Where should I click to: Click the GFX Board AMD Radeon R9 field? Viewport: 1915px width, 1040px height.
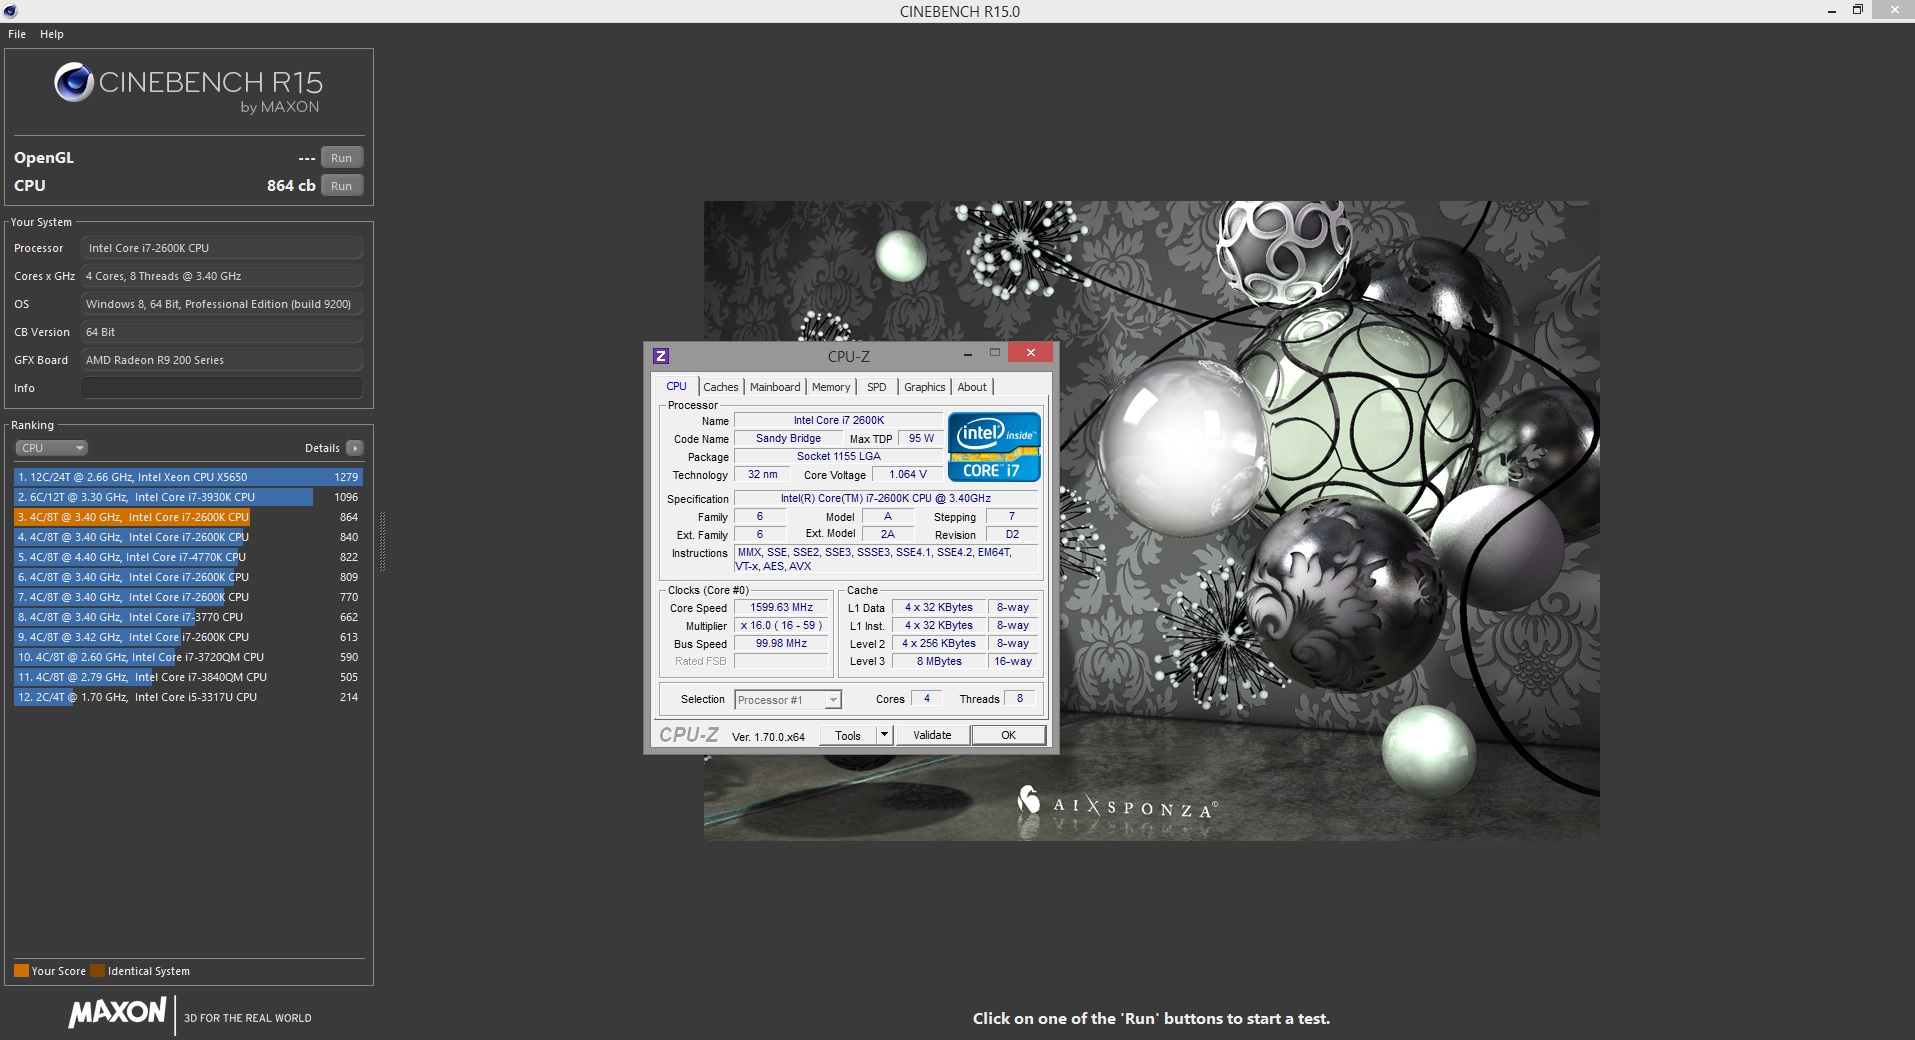[222, 360]
